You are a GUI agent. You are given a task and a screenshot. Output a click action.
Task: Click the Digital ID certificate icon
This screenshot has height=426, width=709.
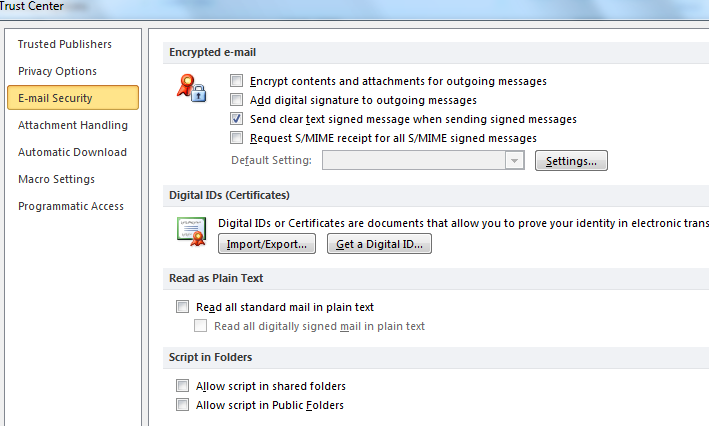[192, 231]
